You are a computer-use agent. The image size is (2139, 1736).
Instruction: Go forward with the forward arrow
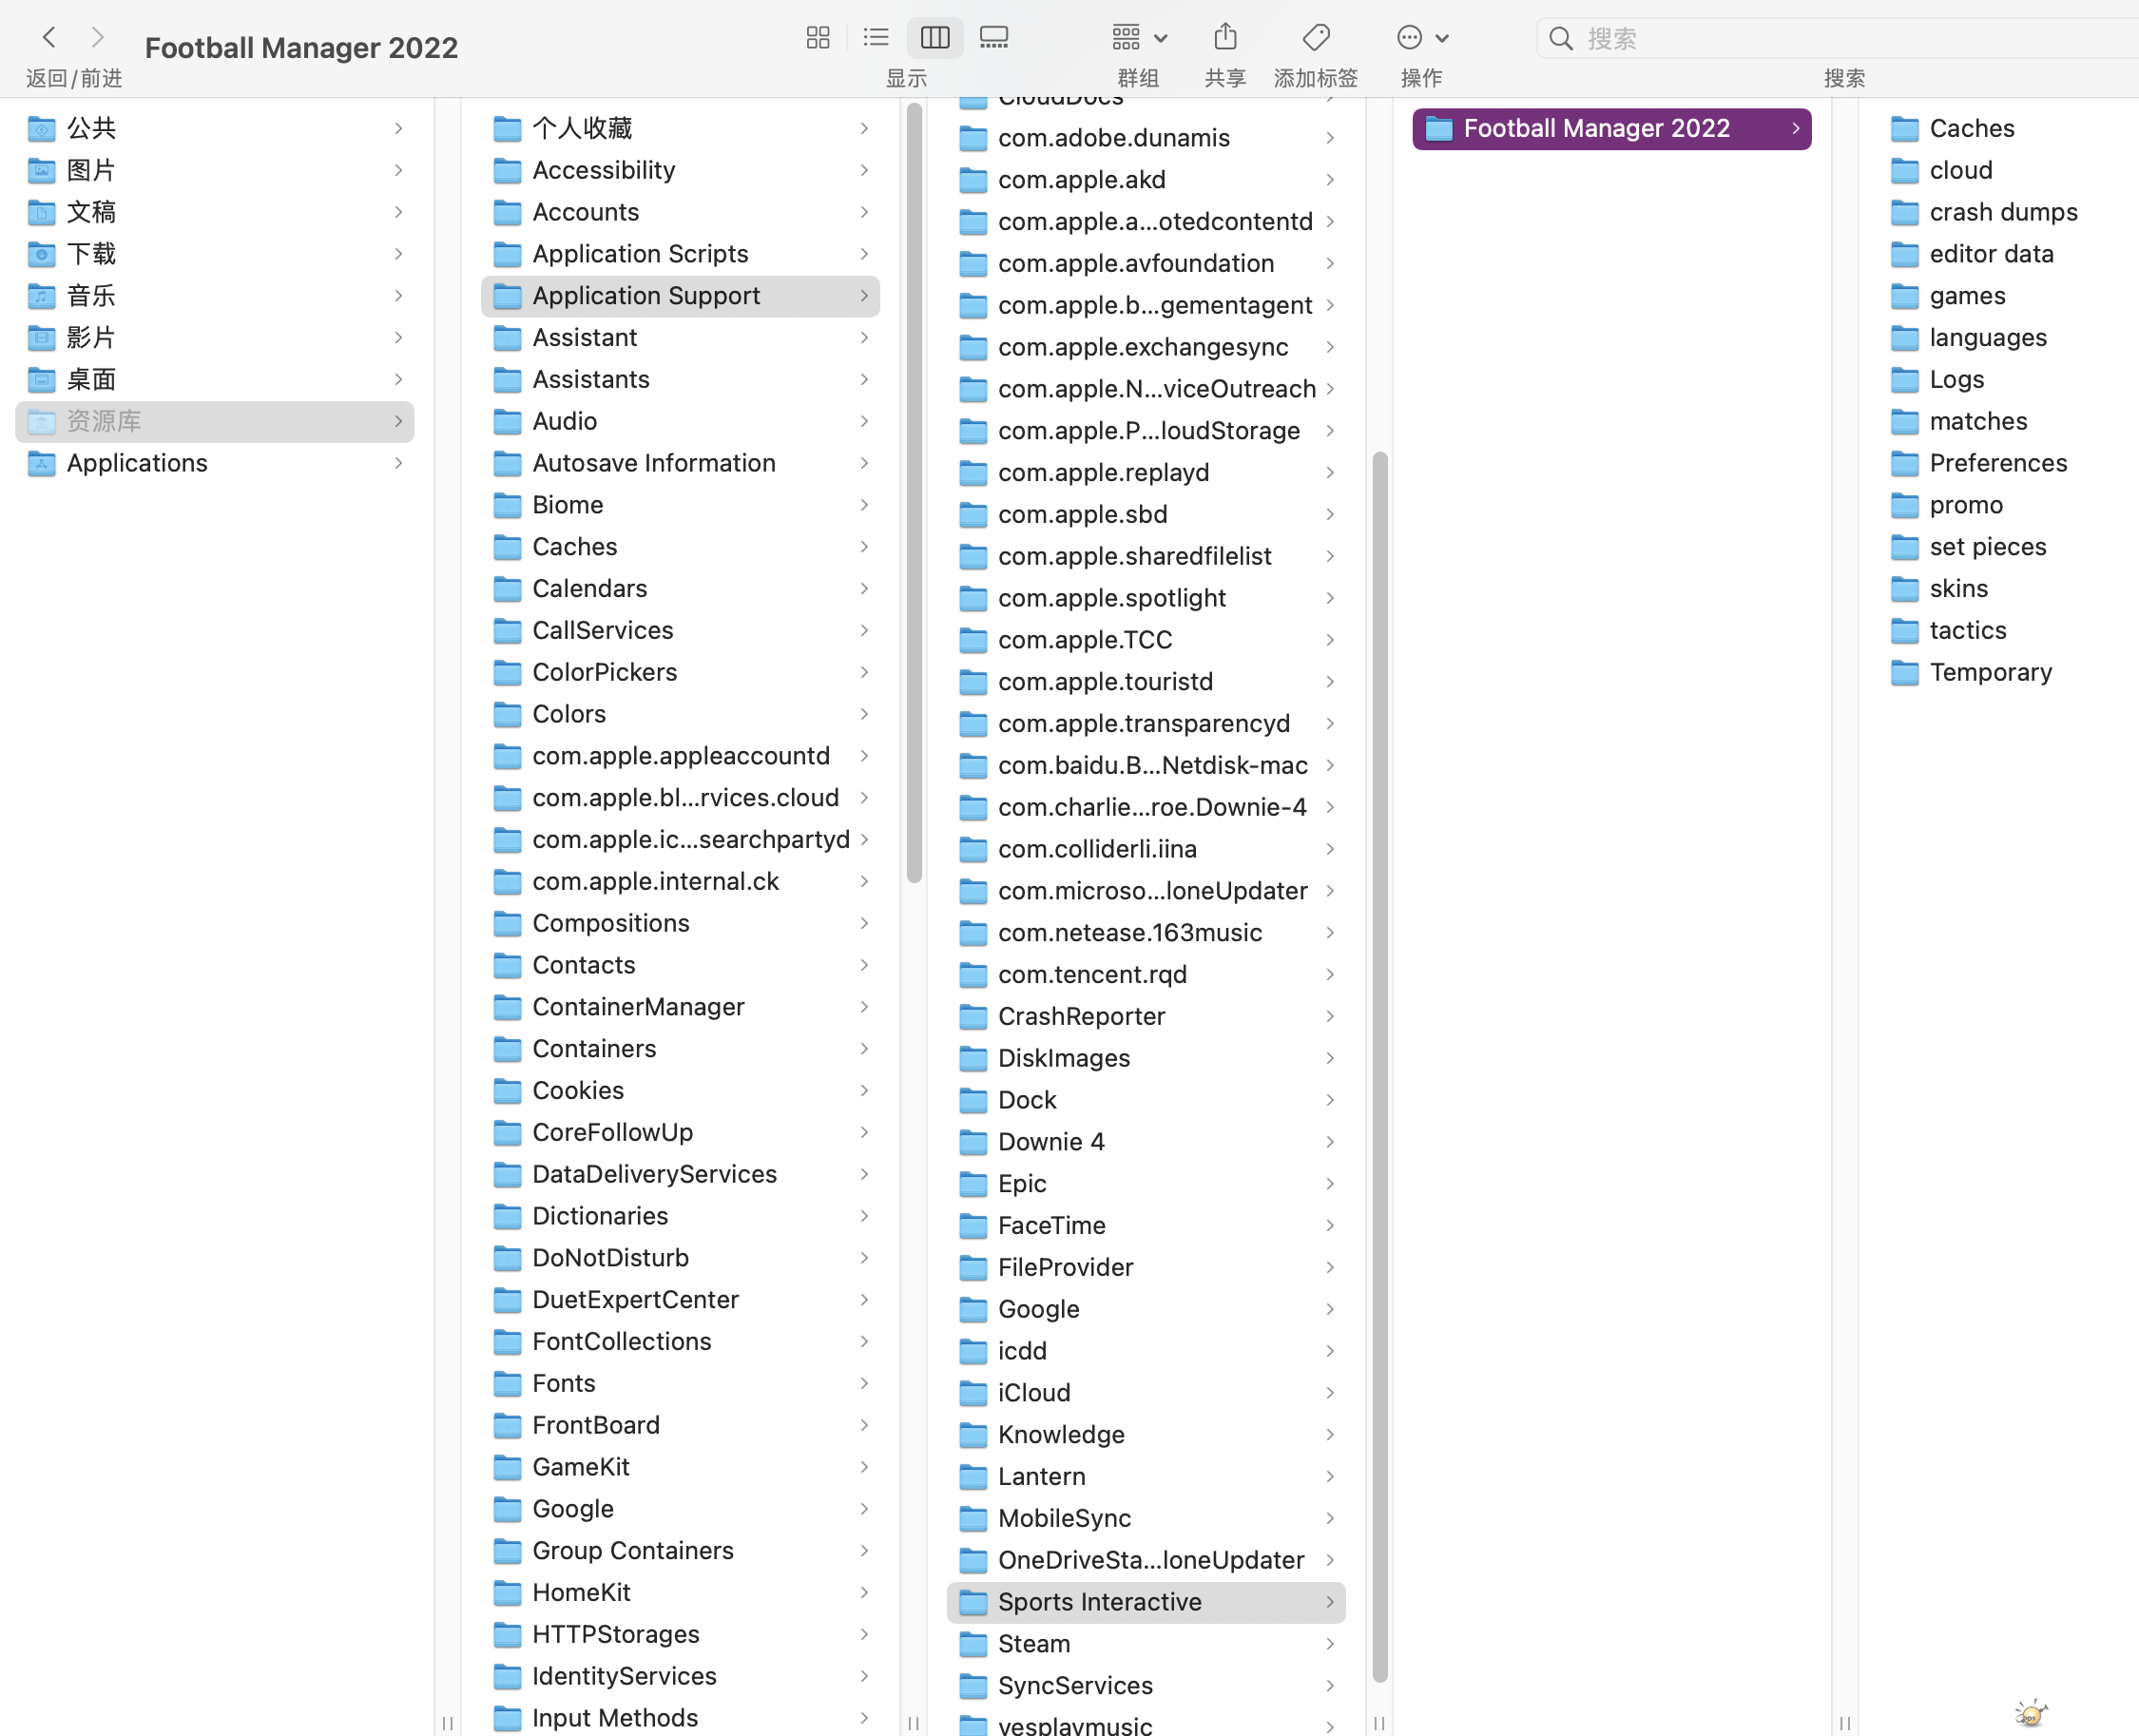(x=97, y=38)
